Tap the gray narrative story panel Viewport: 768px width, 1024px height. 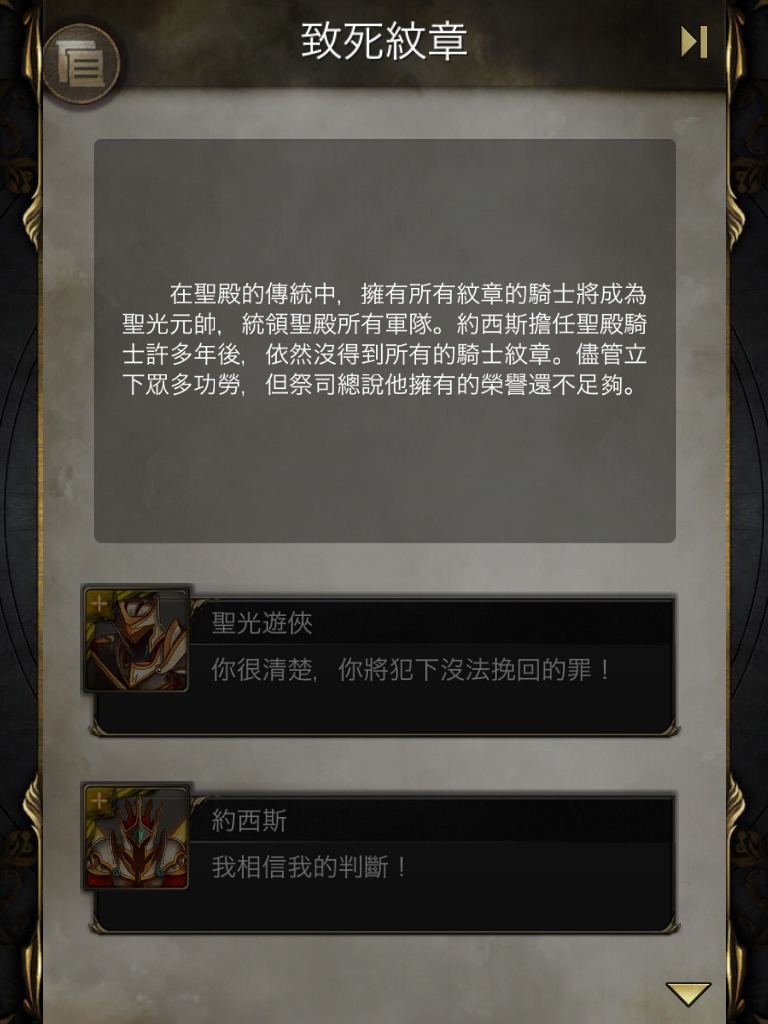(x=385, y=340)
